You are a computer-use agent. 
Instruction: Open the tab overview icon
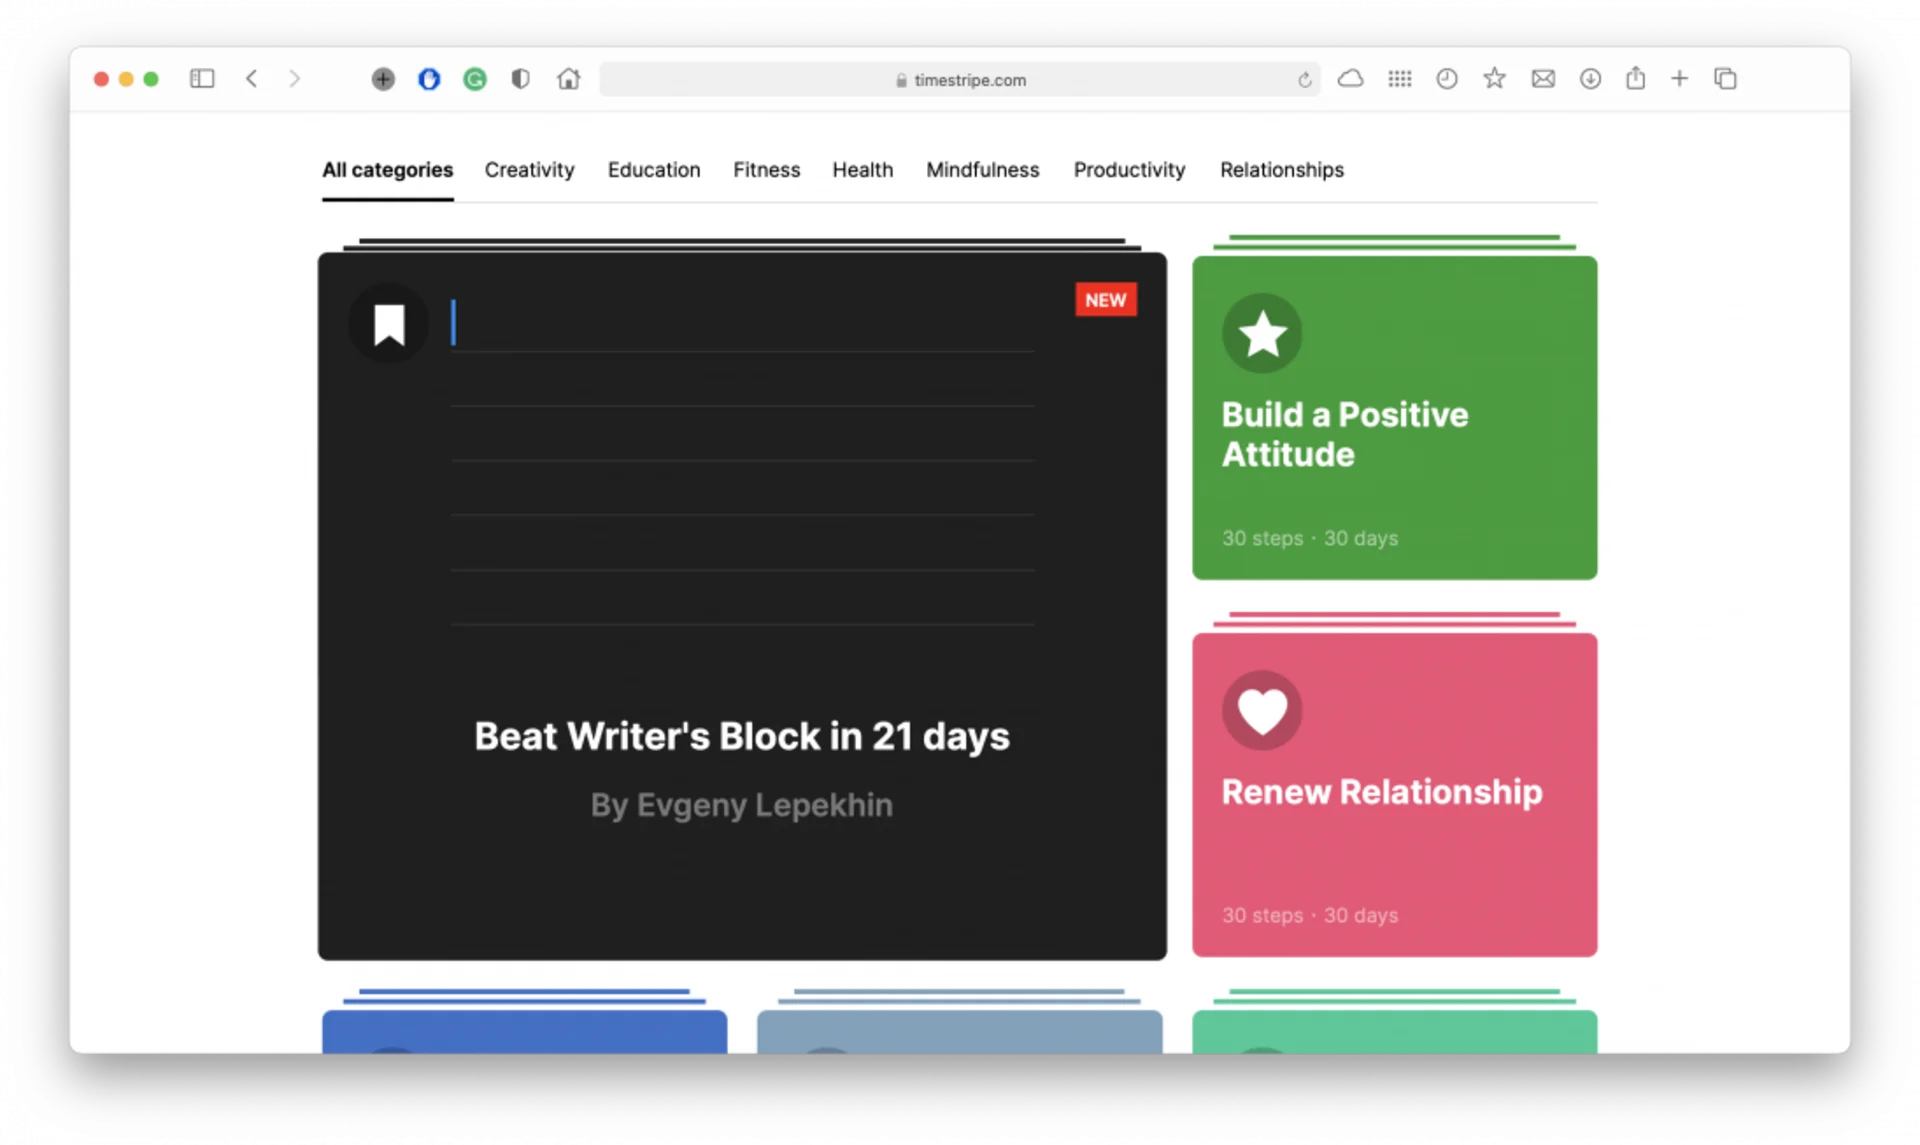click(x=1725, y=79)
